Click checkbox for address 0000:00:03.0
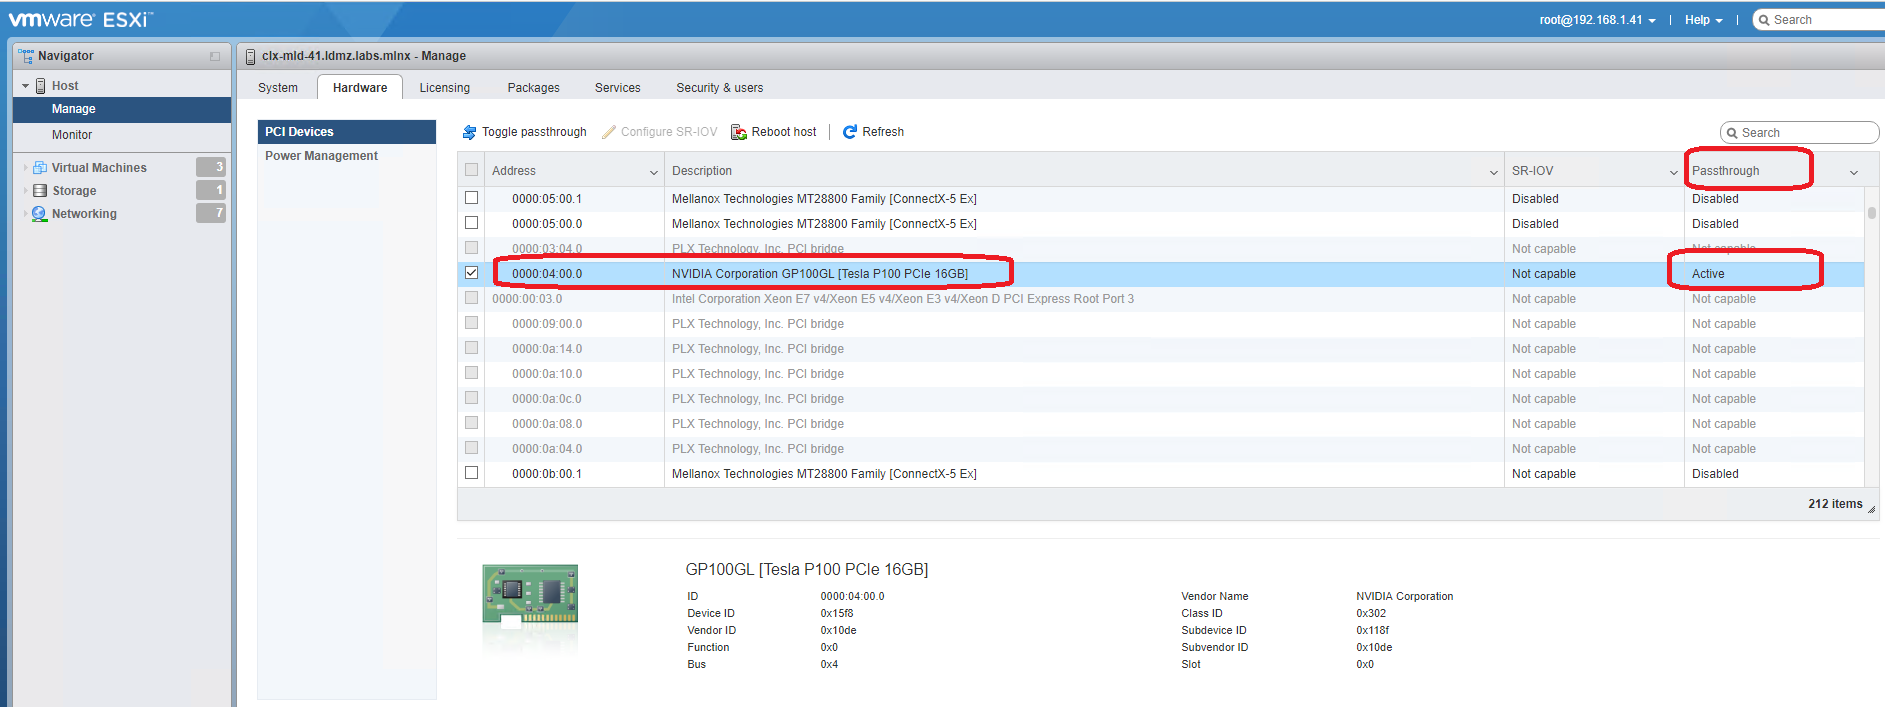 (x=471, y=298)
